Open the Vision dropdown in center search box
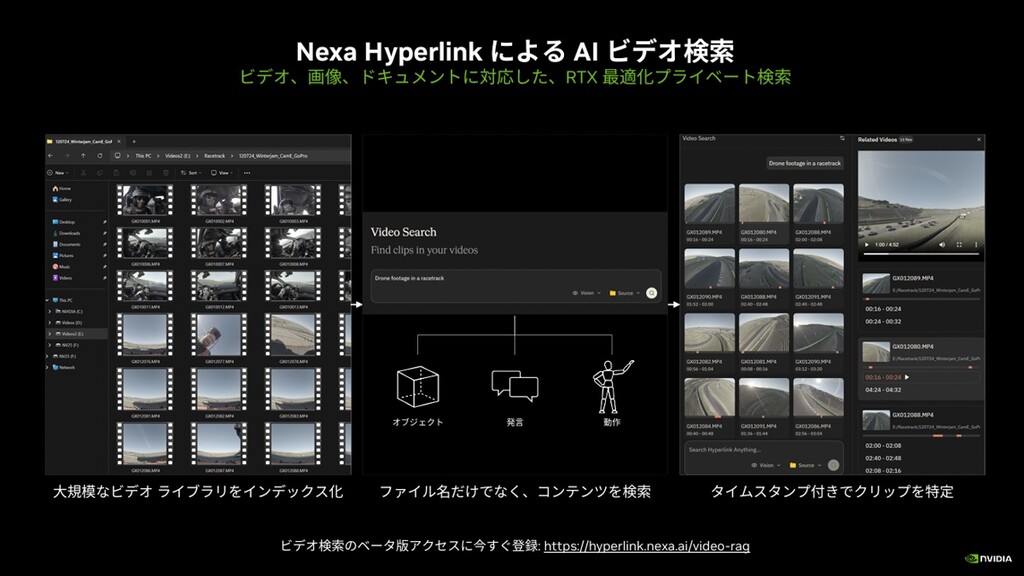The image size is (1024, 576). click(x=586, y=293)
